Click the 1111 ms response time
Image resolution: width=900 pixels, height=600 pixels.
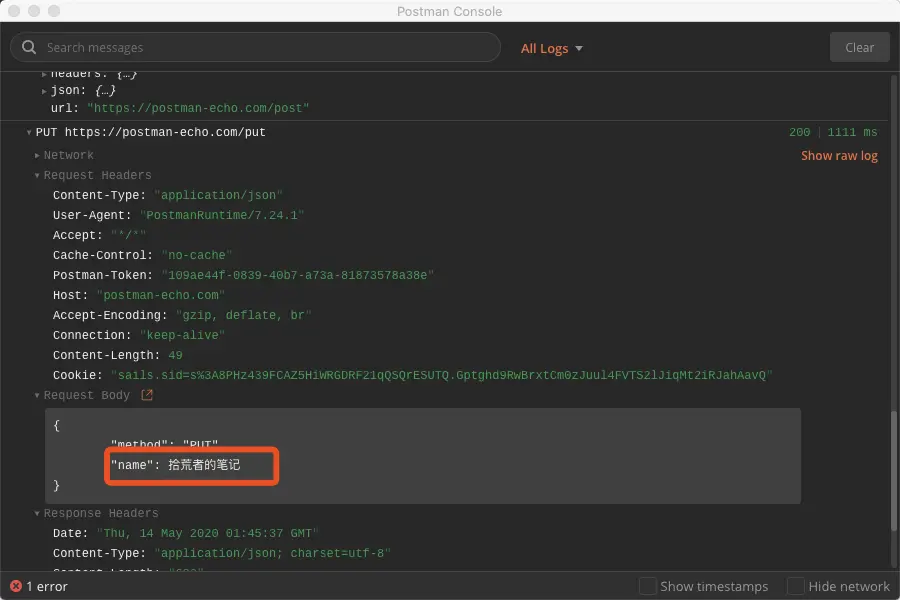[x=852, y=133]
